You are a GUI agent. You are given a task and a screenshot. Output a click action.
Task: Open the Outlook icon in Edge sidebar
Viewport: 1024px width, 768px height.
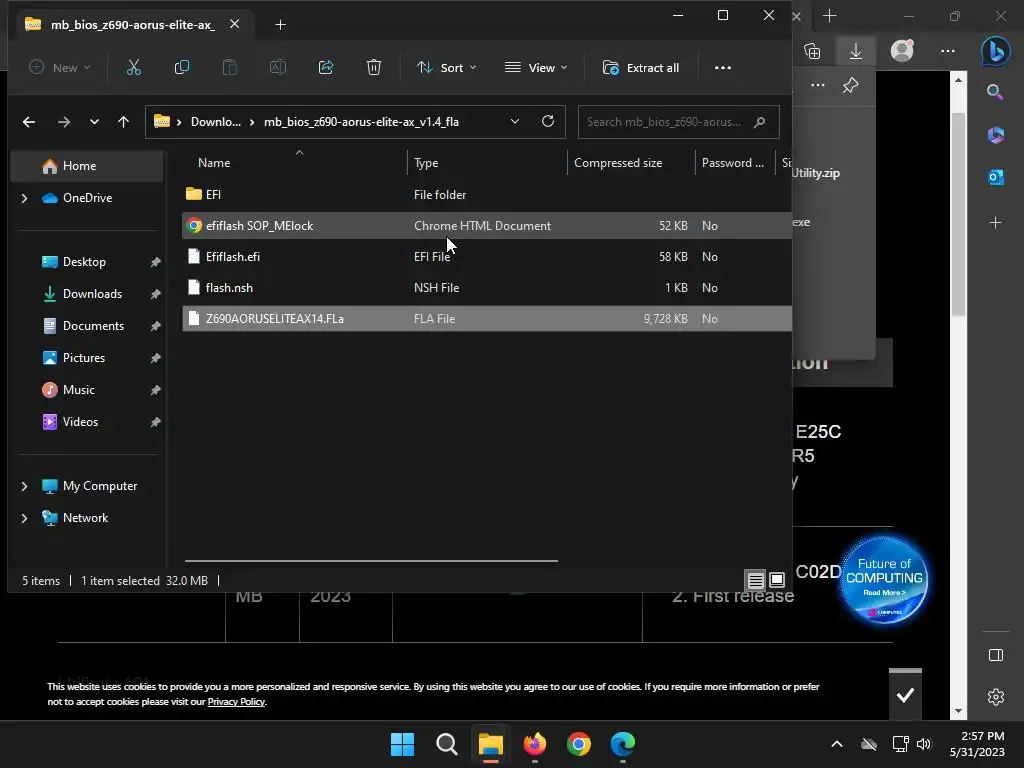point(995,176)
